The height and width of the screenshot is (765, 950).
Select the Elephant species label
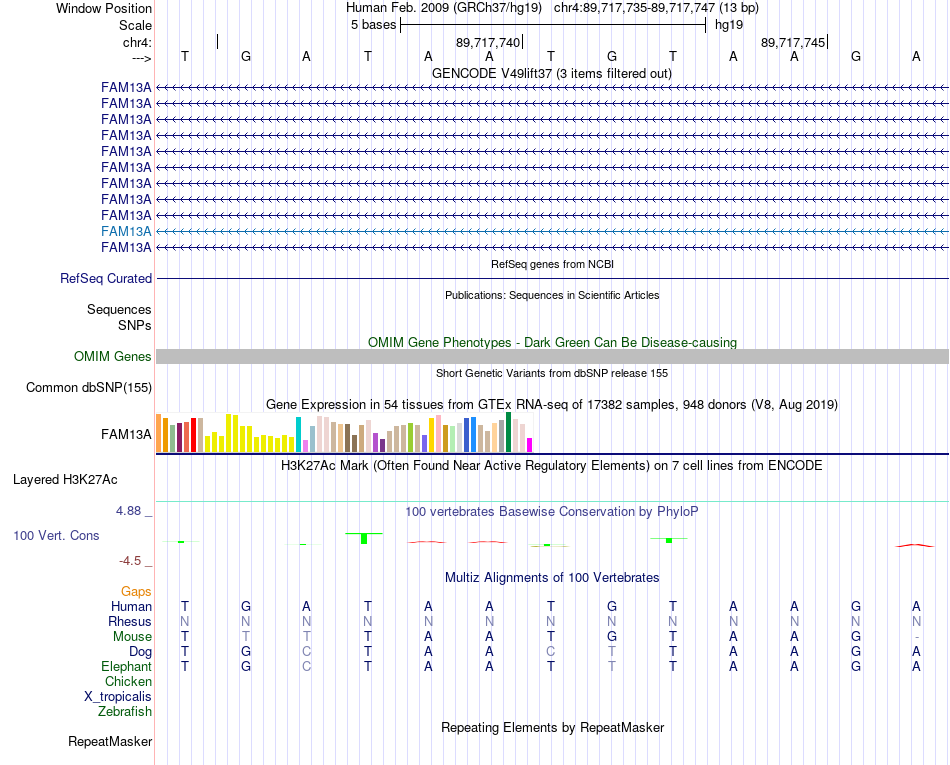[x=127, y=666]
